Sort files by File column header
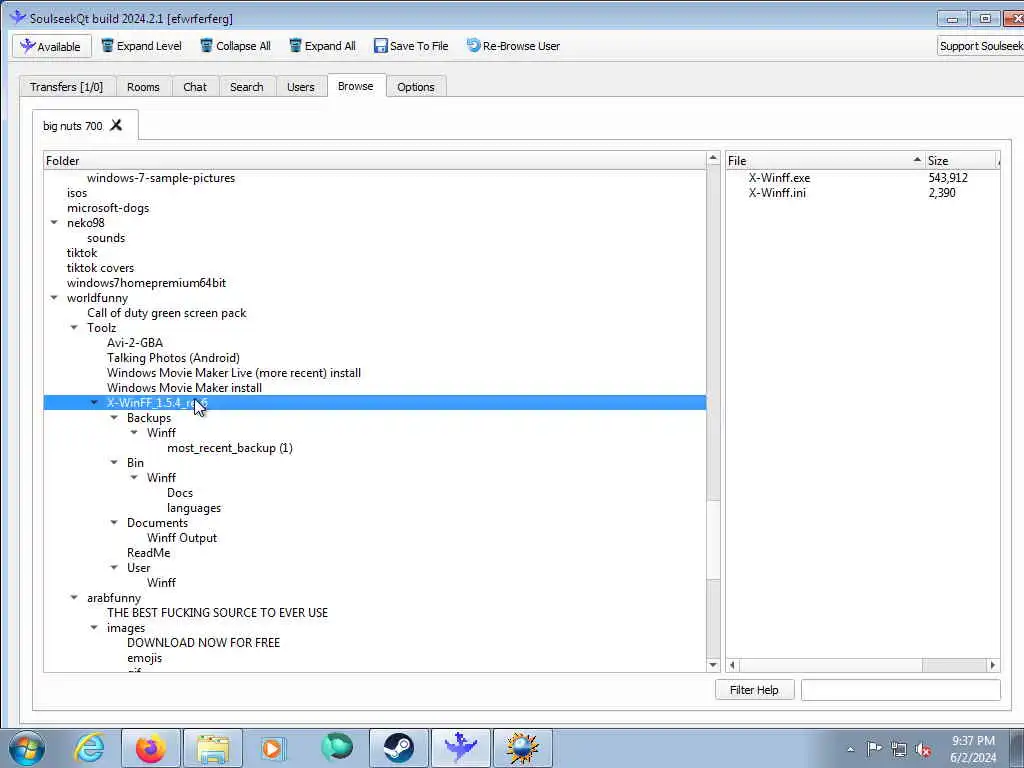This screenshot has width=1024, height=768. (x=825, y=161)
